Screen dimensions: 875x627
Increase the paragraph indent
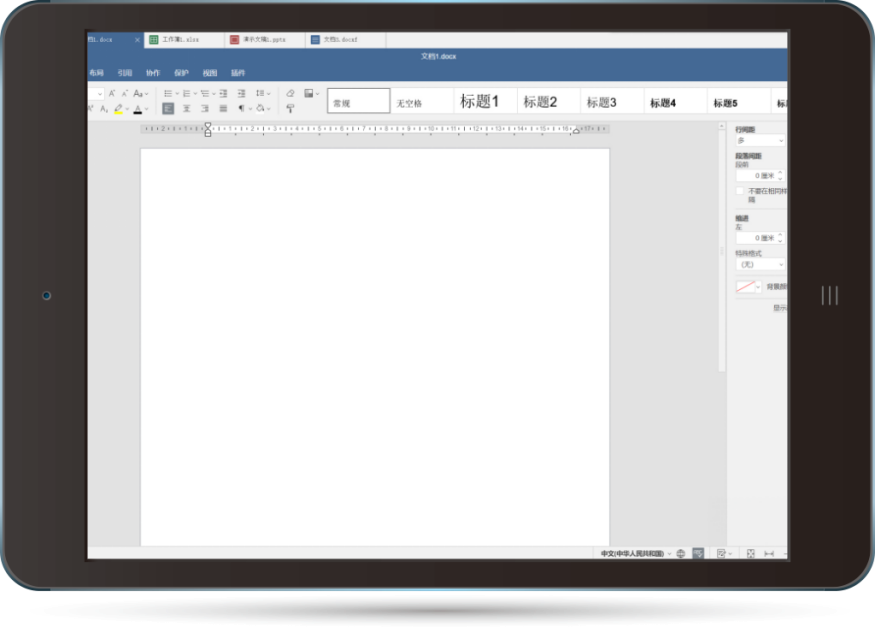pyautogui.click(x=241, y=93)
